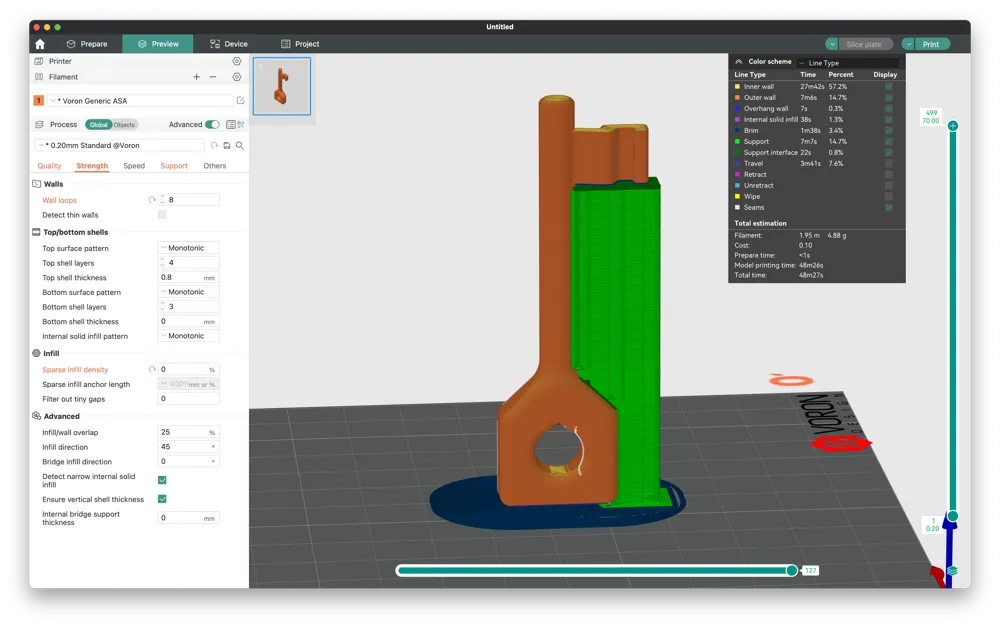The width and height of the screenshot is (1000, 627).
Task: Open the Printer settings gear icon
Action: (x=237, y=61)
